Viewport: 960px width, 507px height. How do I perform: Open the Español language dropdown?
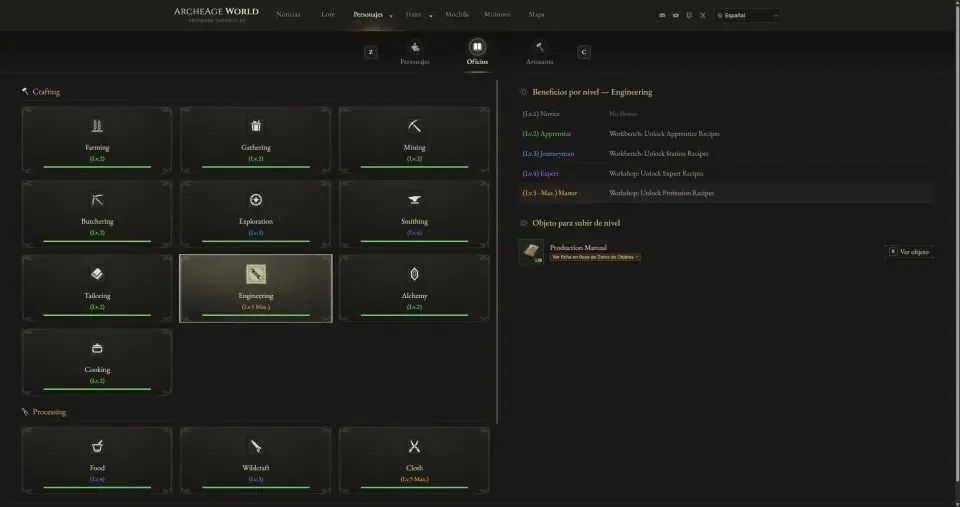click(x=747, y=15)
